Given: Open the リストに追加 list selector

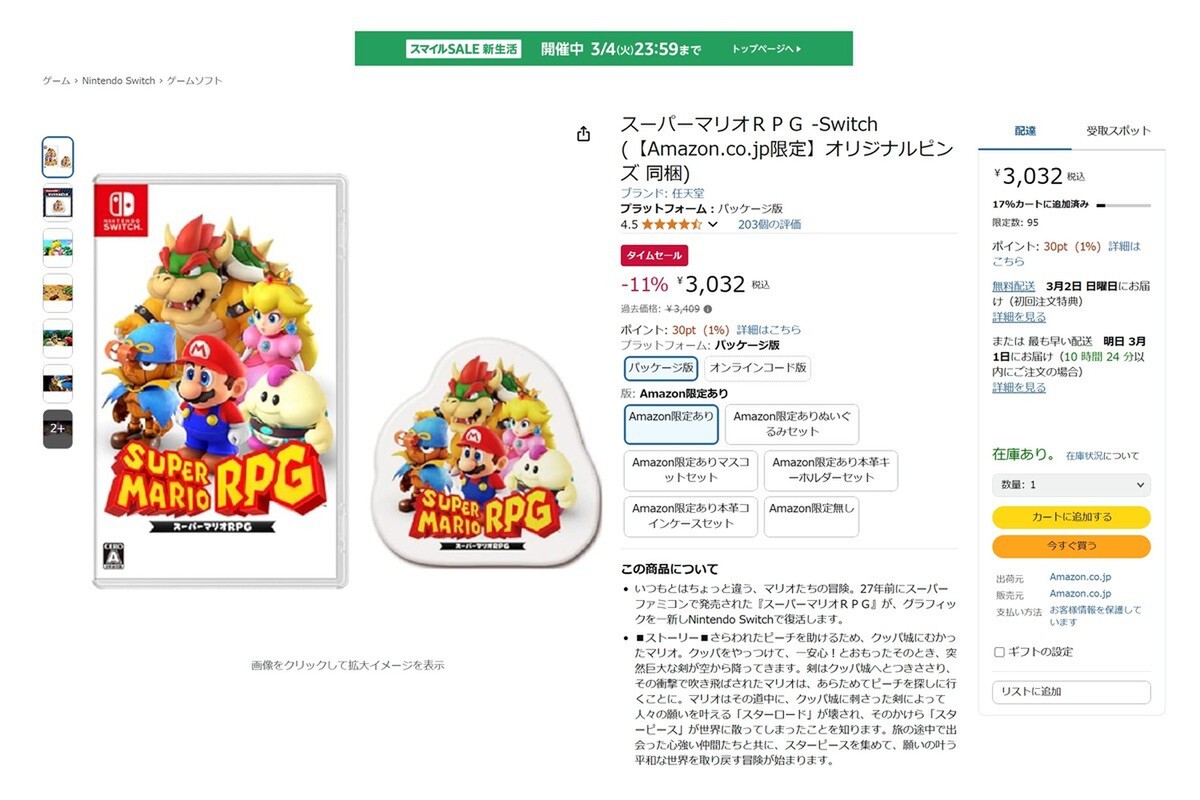Looking at the screenshot, I should [1071, 692].
